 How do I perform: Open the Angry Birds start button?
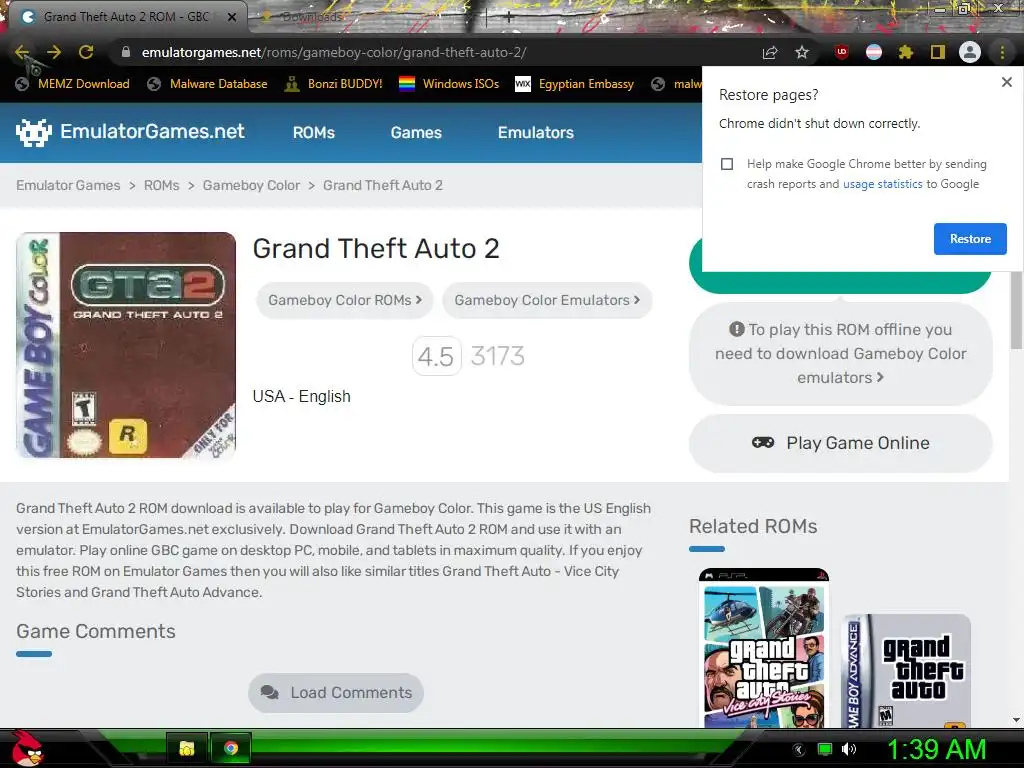(27, 748)
